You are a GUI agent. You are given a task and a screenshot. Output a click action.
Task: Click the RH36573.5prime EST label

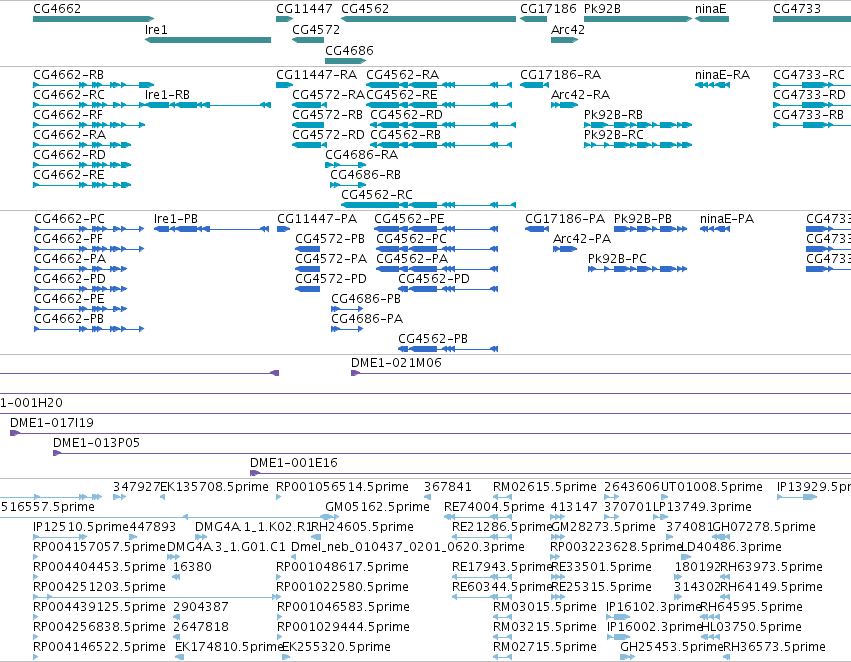(x=774, y=647)
